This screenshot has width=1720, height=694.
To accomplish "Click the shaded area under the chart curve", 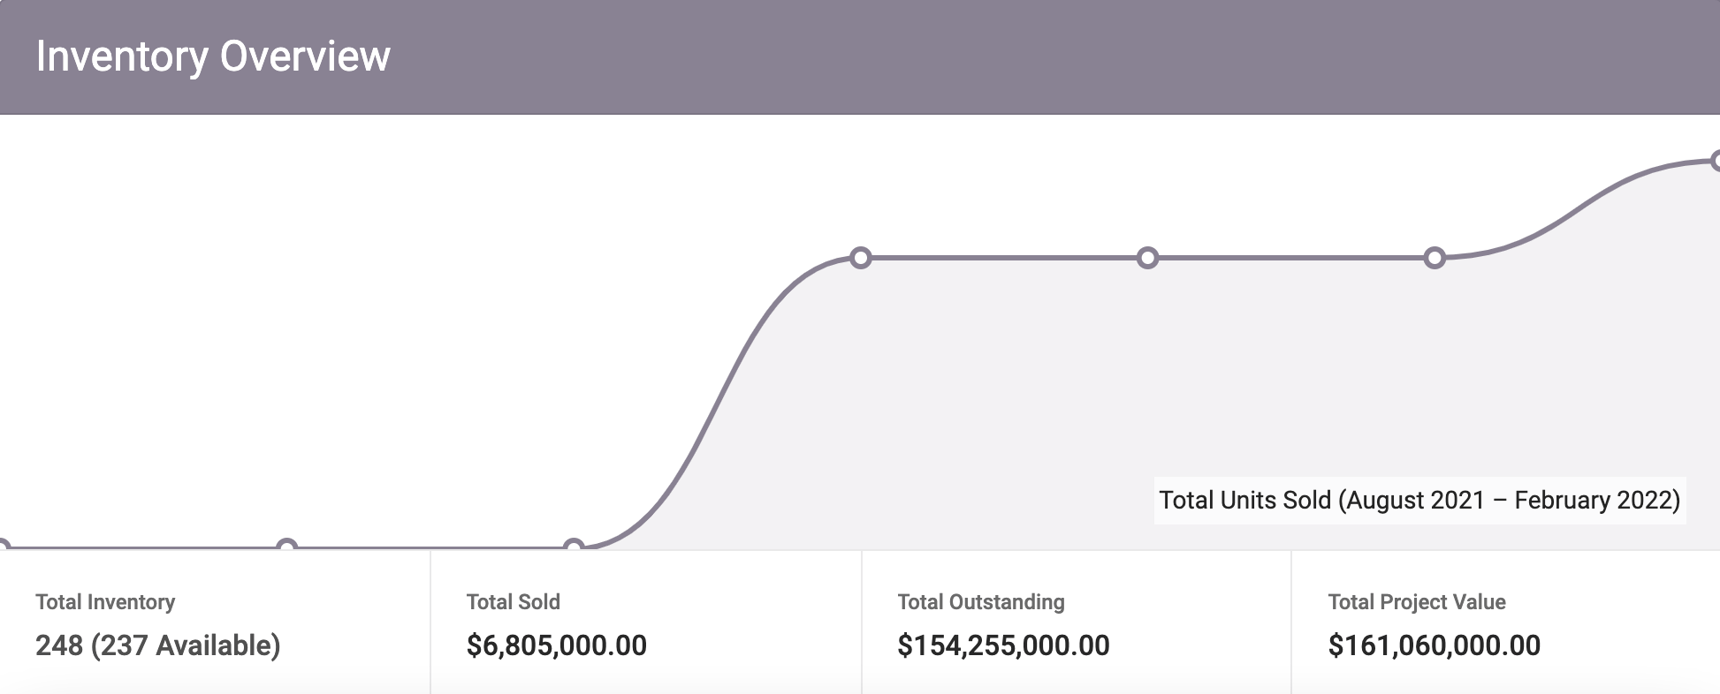I will [1000, 400].
